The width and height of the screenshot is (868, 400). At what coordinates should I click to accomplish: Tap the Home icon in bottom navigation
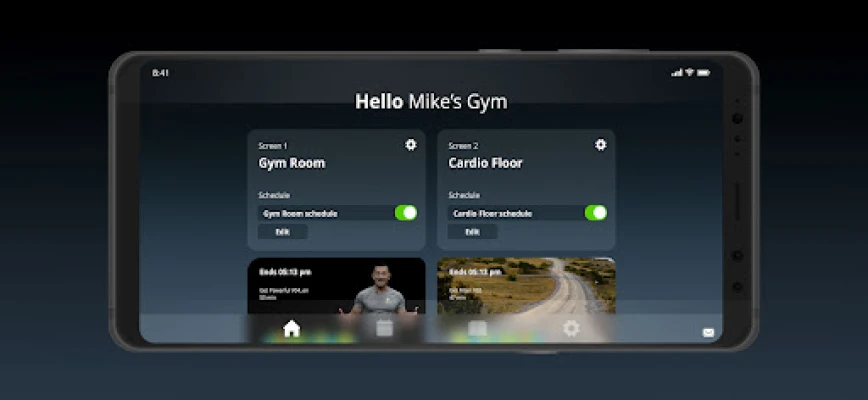click(292, 328)
